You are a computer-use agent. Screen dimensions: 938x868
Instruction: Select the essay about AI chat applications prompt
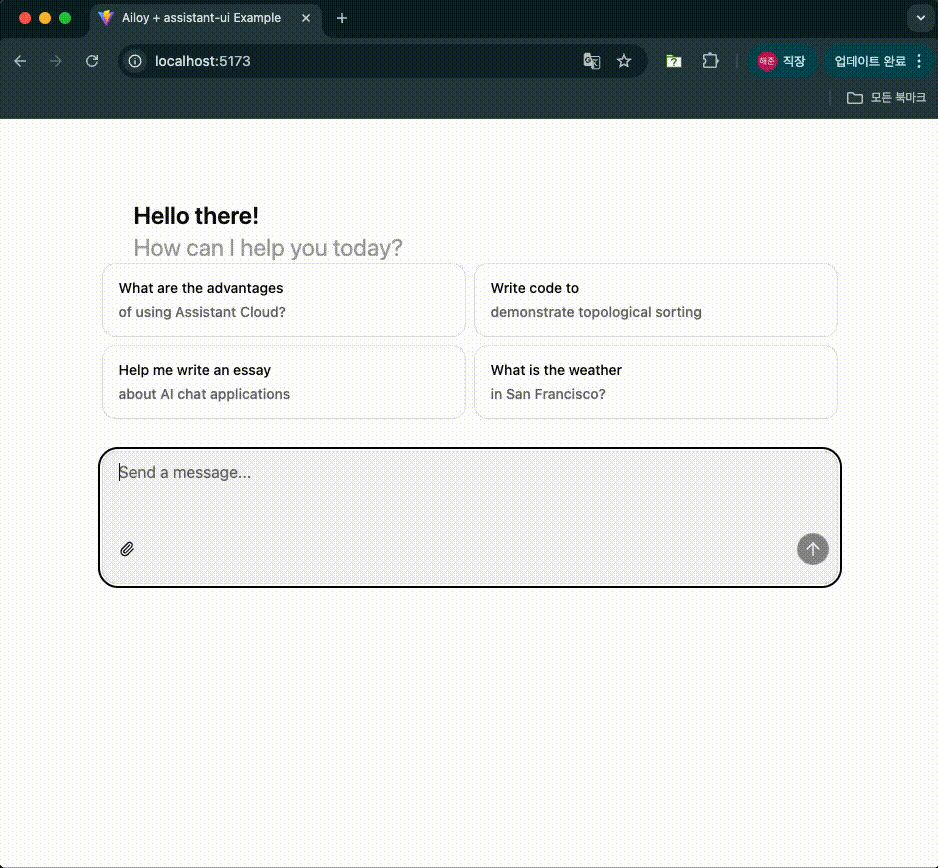(x=283, y=382)
